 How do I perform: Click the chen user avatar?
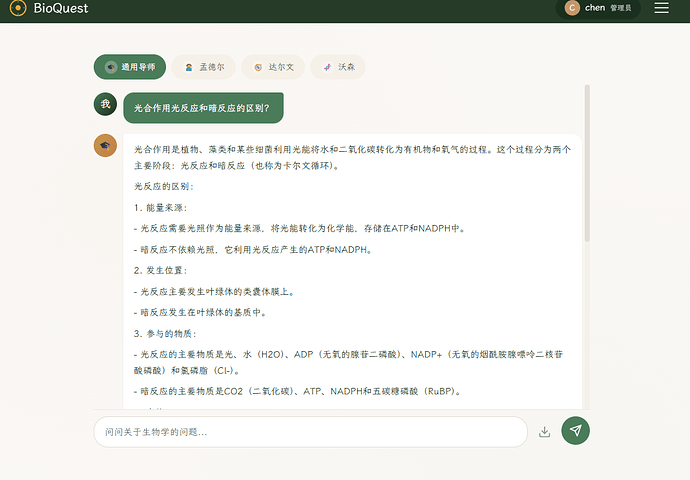coord(572,8)
